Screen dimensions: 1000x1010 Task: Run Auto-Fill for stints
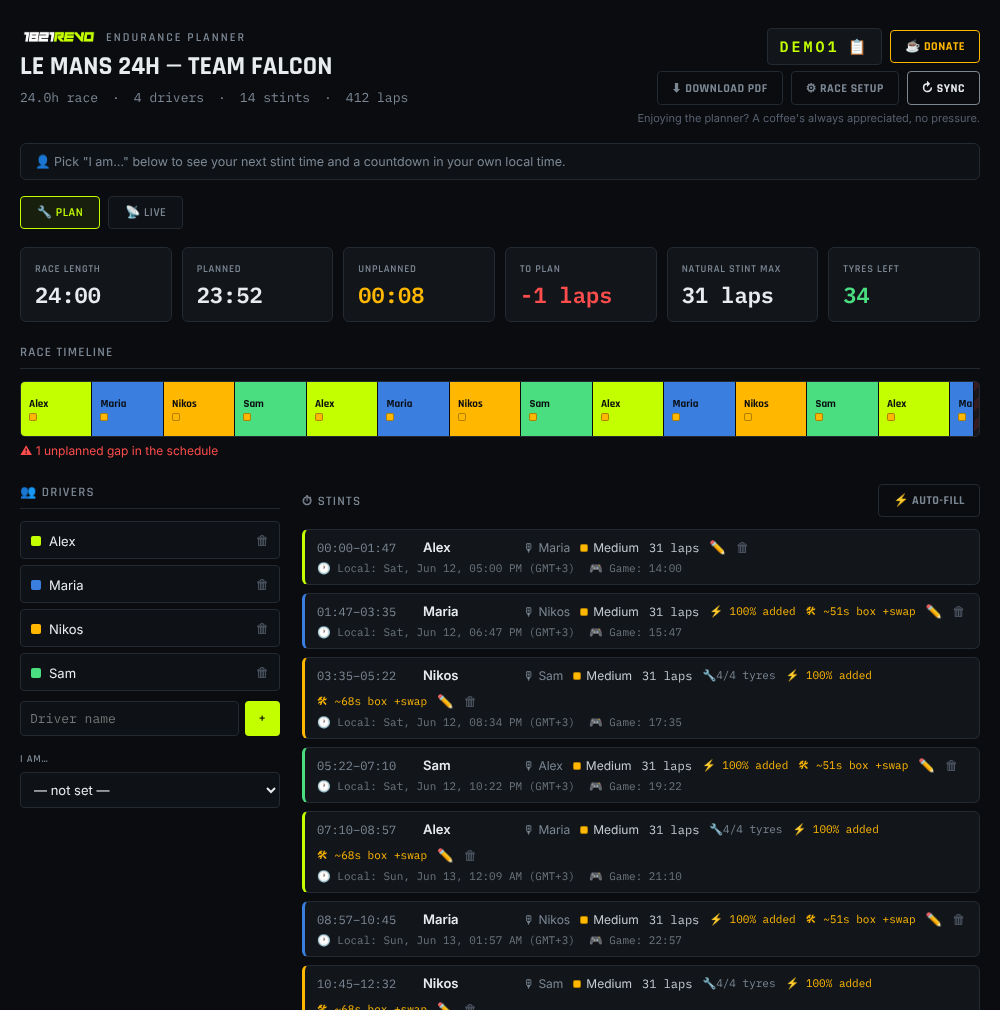click(x=928, y=500)
